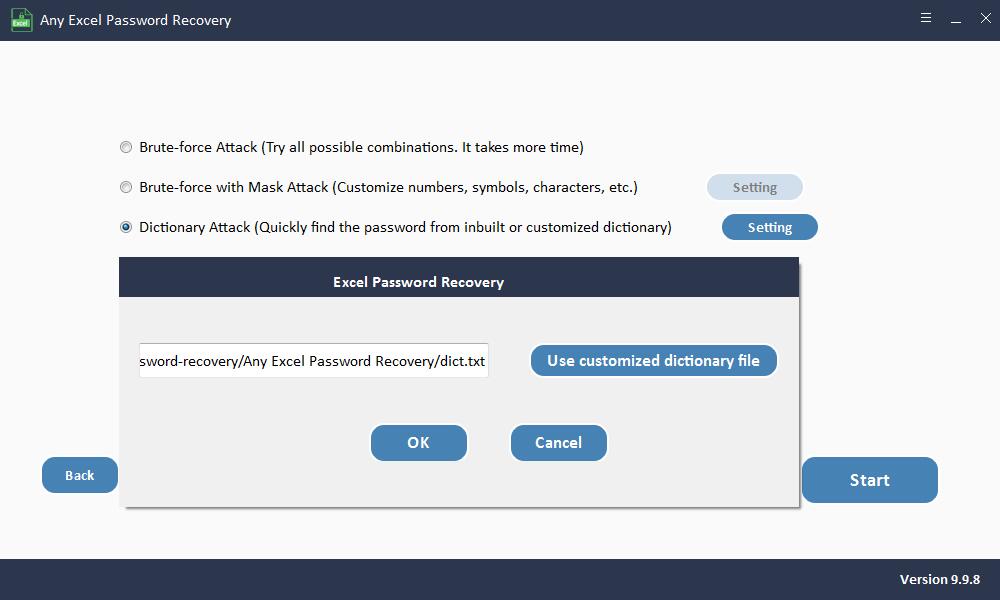Image resolution: width=1000 pixels, height=600 pixels.
Task: Choose the Brute-force with Mask Attack radio button
Action: (x=126, y=188)
